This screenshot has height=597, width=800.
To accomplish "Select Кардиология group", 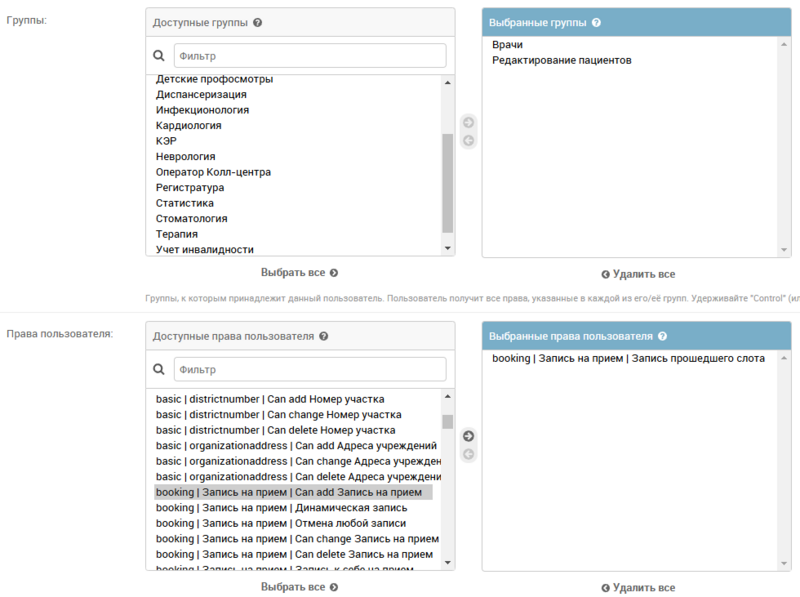I will [189, 126].
